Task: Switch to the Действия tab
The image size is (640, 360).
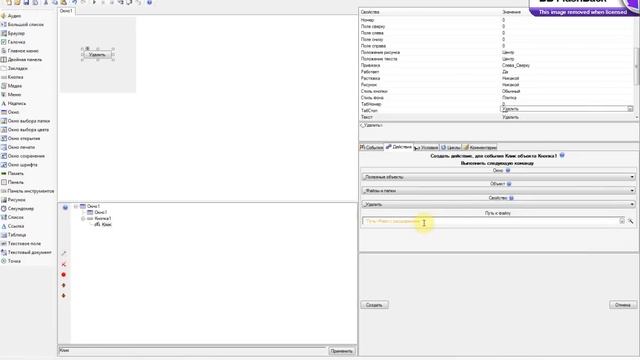Action: tap(399, 147)
